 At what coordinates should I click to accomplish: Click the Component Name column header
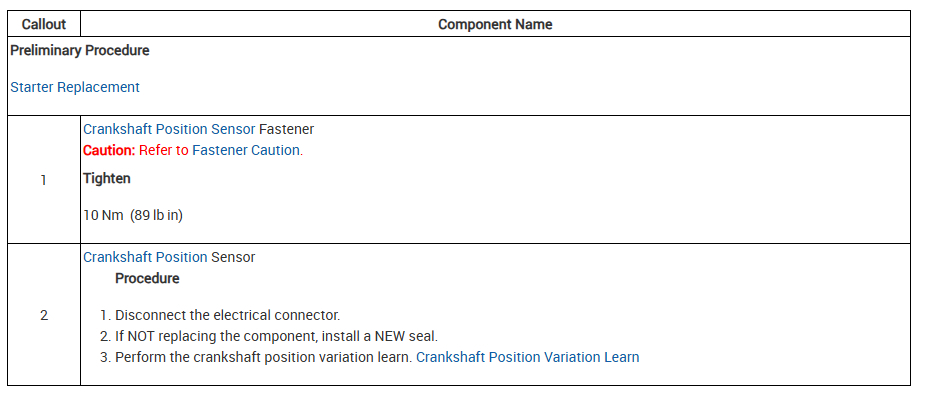(x=495, y=24)
